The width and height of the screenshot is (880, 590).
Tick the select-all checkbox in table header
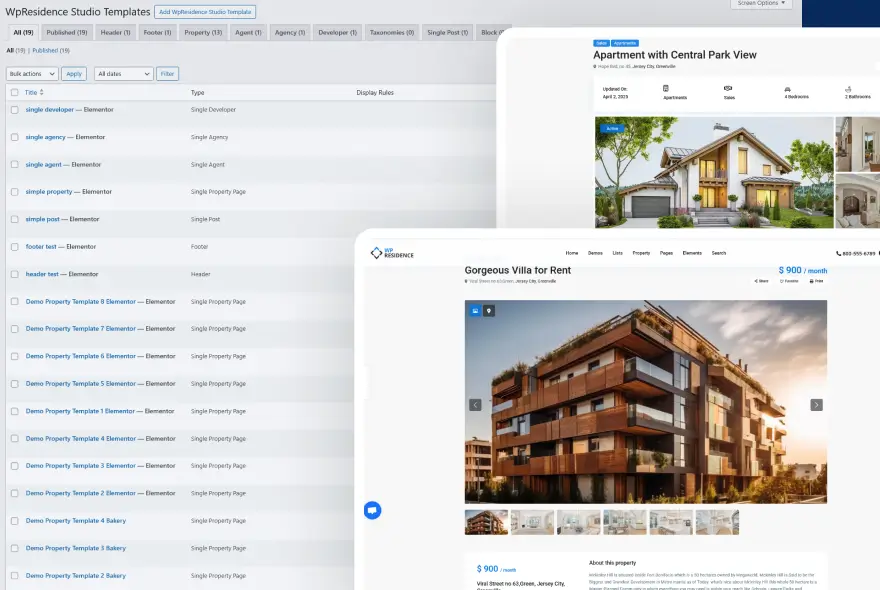click(x=15, y=93)
